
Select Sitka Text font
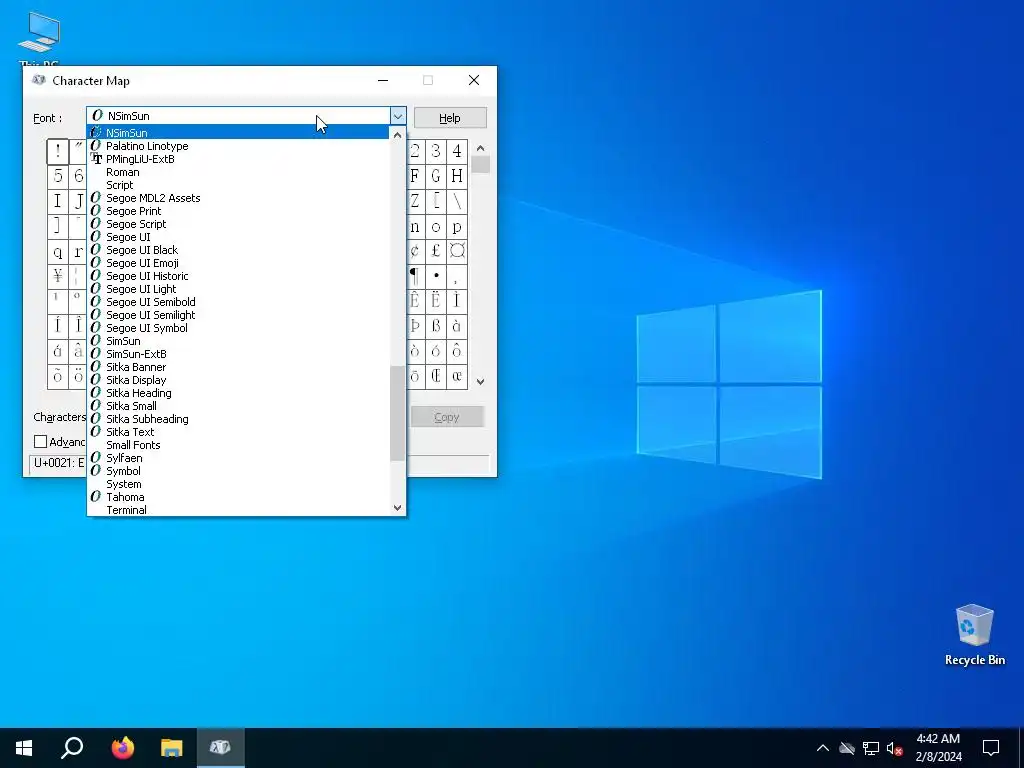[238, 432]
